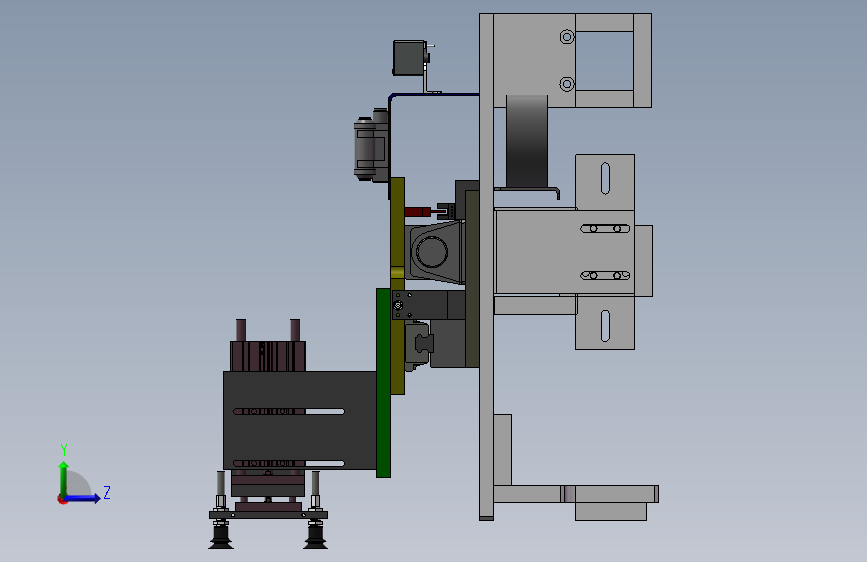The height and width of the screenshot is (562, 867).
Task: Click the green Y axis arrow of triad
Action: coord(64,478)
